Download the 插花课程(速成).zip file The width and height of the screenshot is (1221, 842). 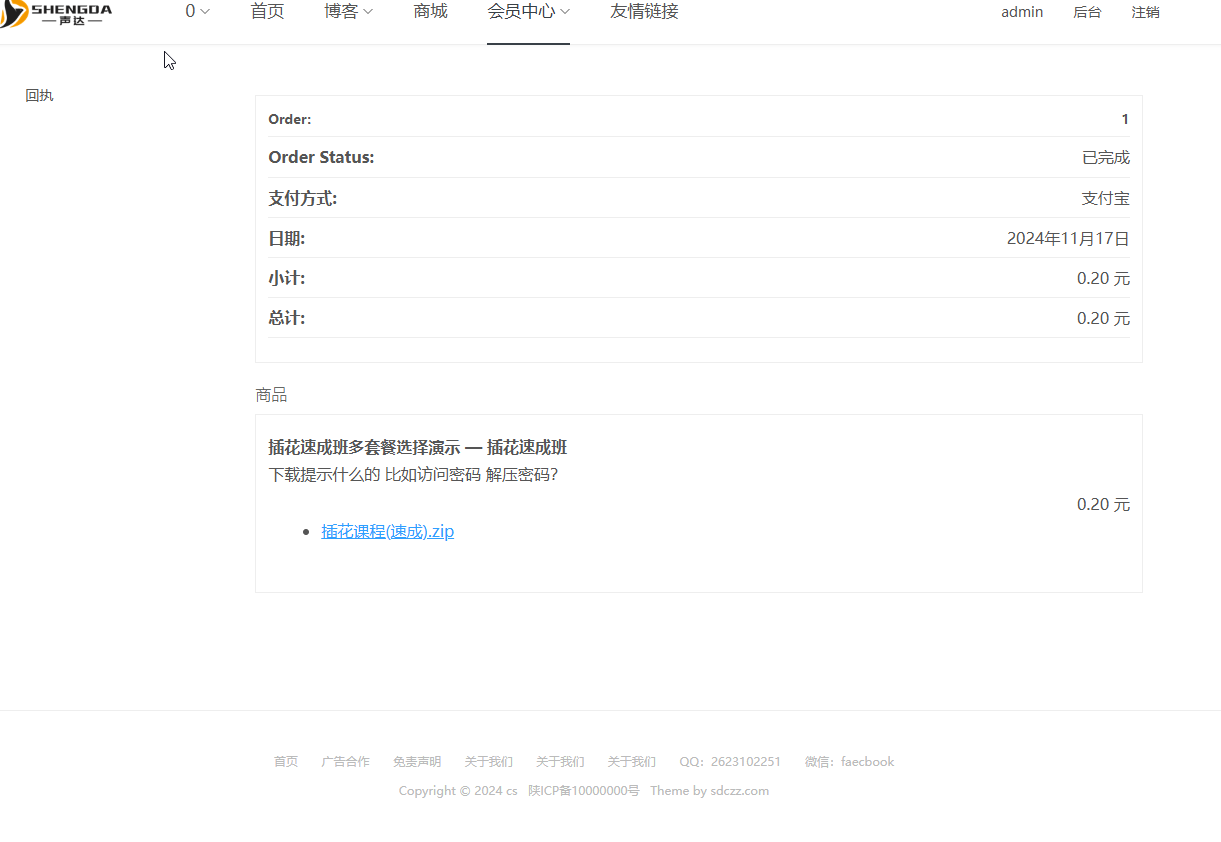pos(387,532)
